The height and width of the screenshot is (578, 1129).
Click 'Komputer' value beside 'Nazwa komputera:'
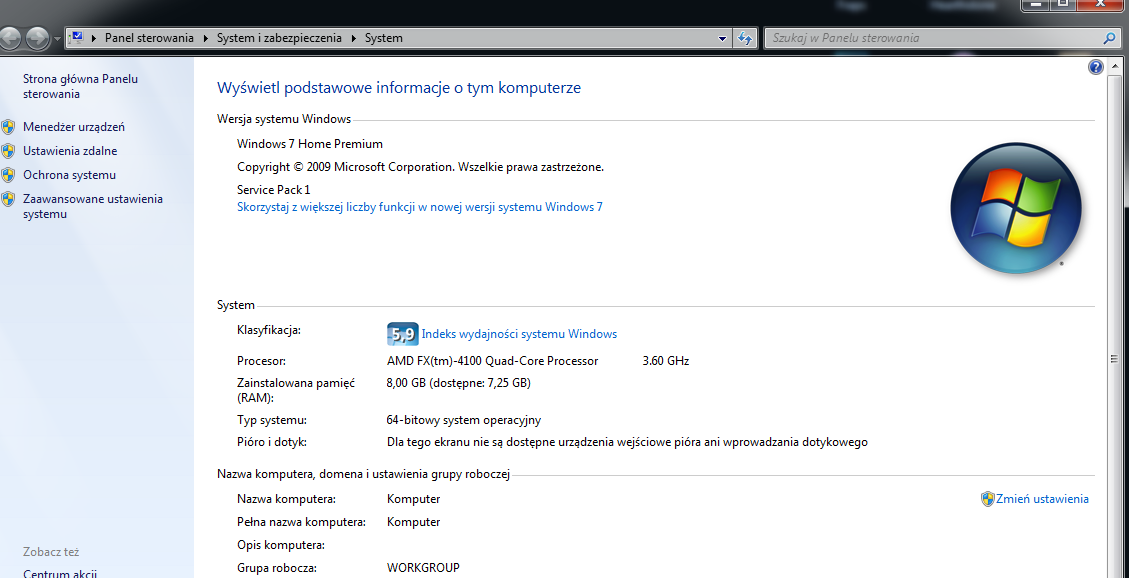pyautogui.click(x=413, y=499)
